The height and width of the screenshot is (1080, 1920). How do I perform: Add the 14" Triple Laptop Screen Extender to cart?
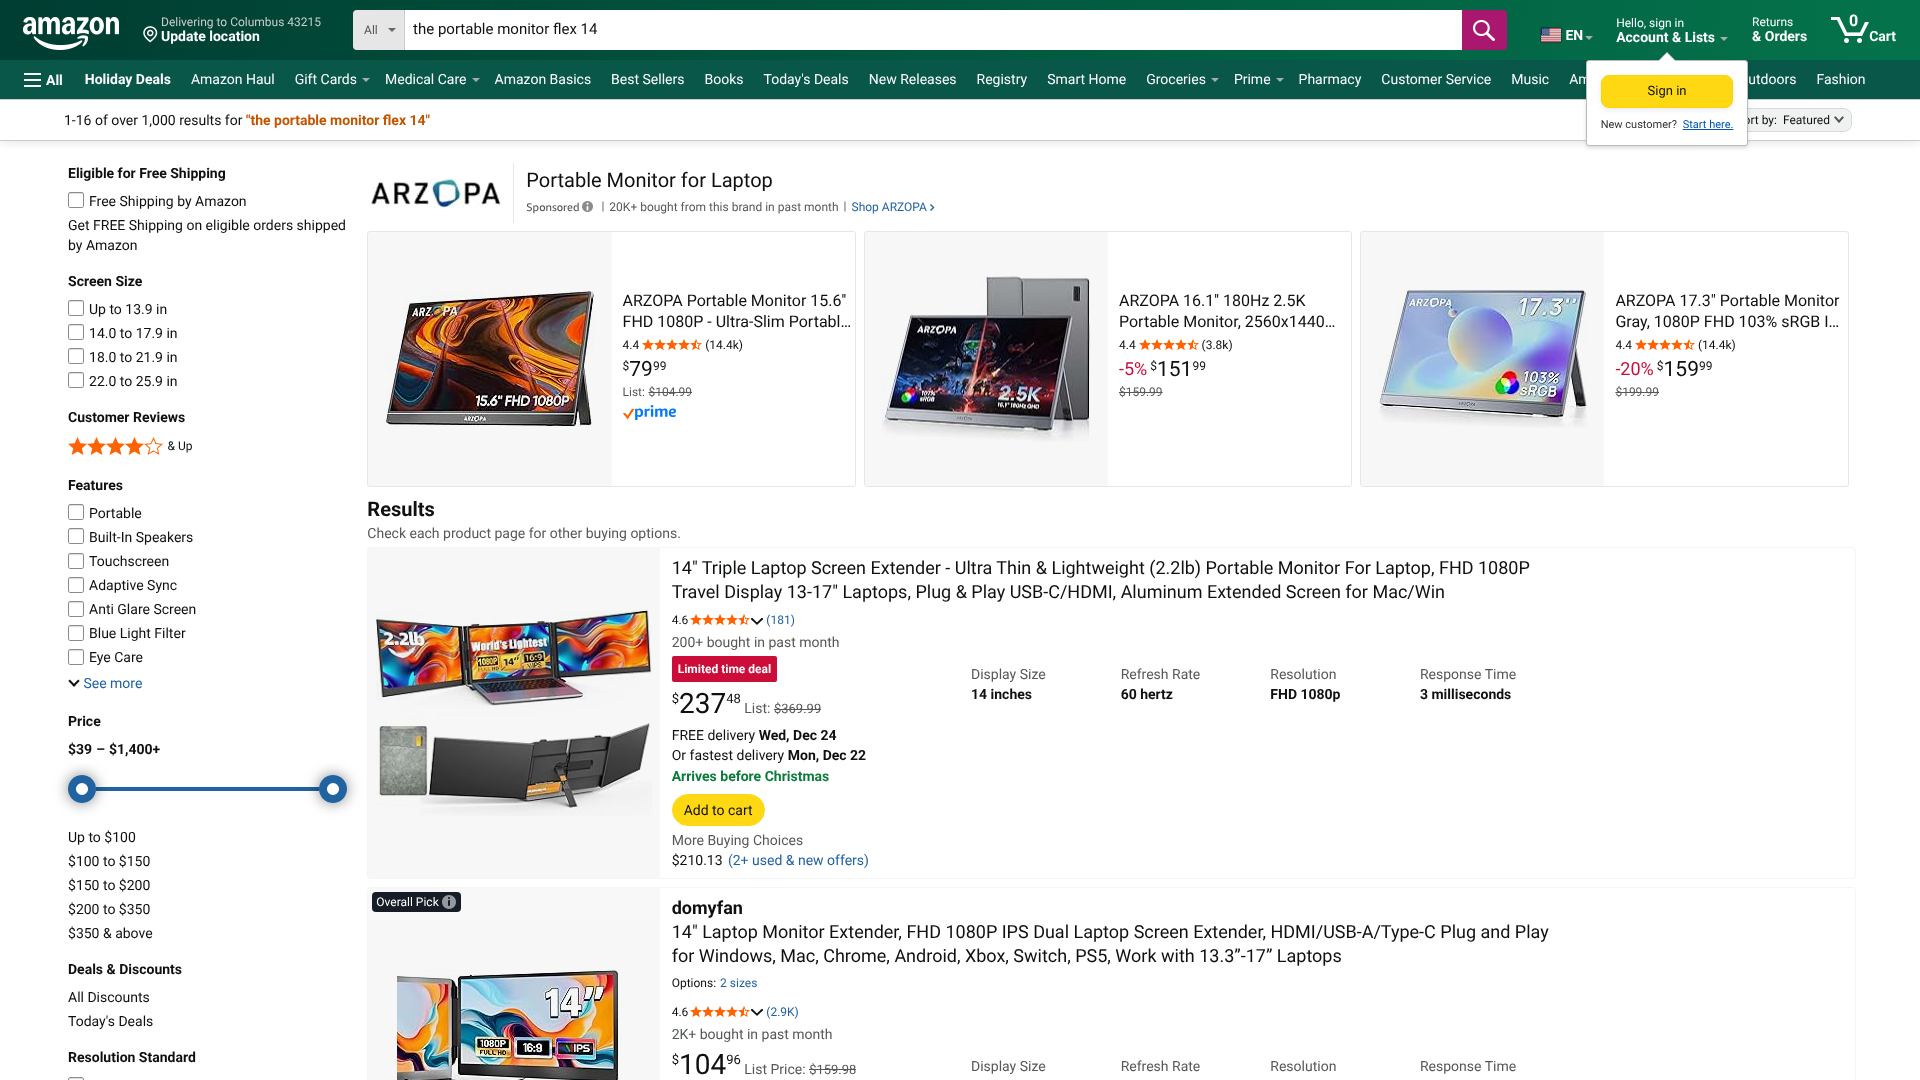pos(718,810)
